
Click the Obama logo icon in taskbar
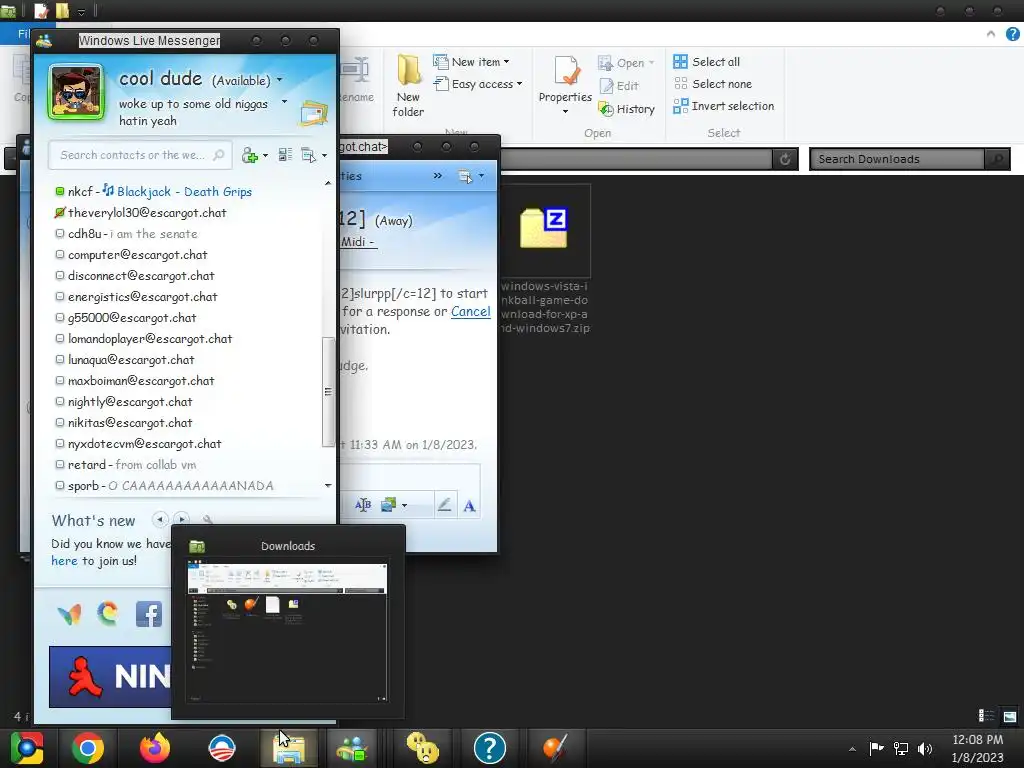[x=222, y=748]
